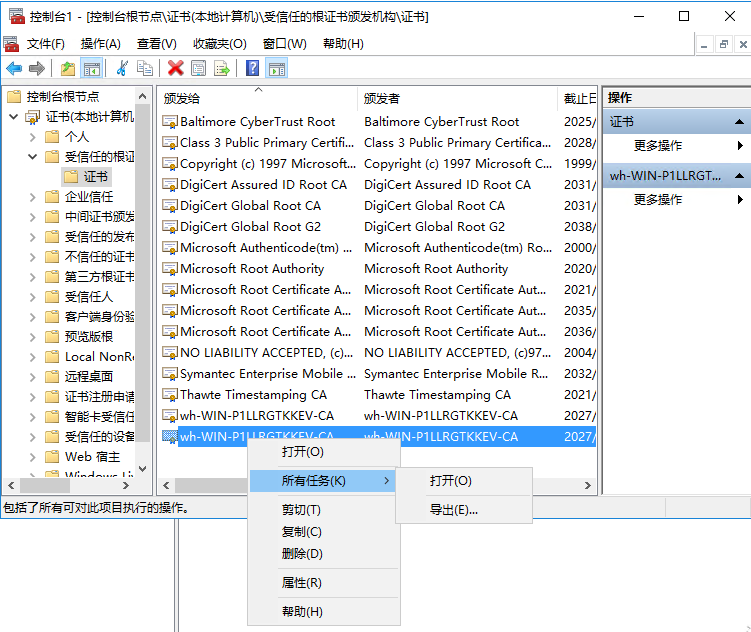The width and height of the screenshot is (751, 632).
Task: Select 属性(R) in the context menu
Action: 301,583
